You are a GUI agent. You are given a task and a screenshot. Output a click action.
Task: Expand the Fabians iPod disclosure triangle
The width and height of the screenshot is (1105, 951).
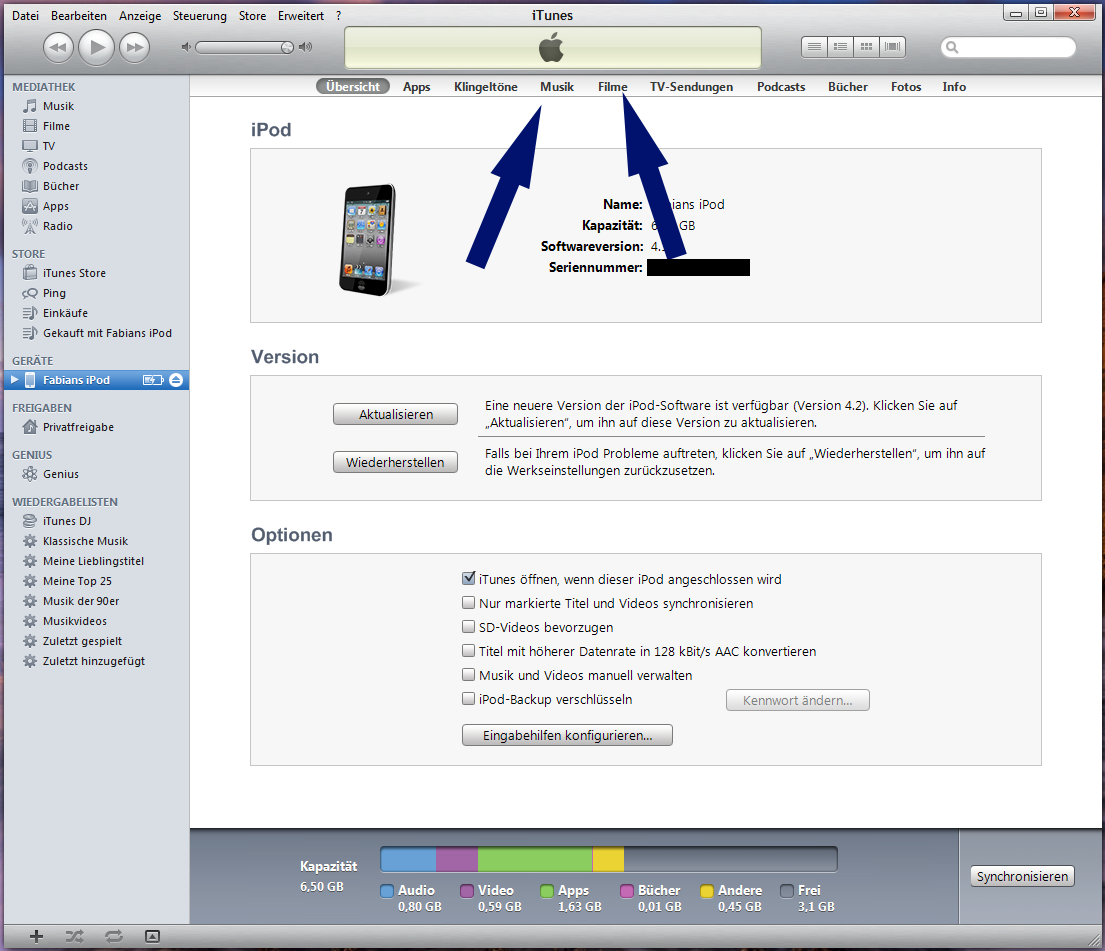pos(14,380)
